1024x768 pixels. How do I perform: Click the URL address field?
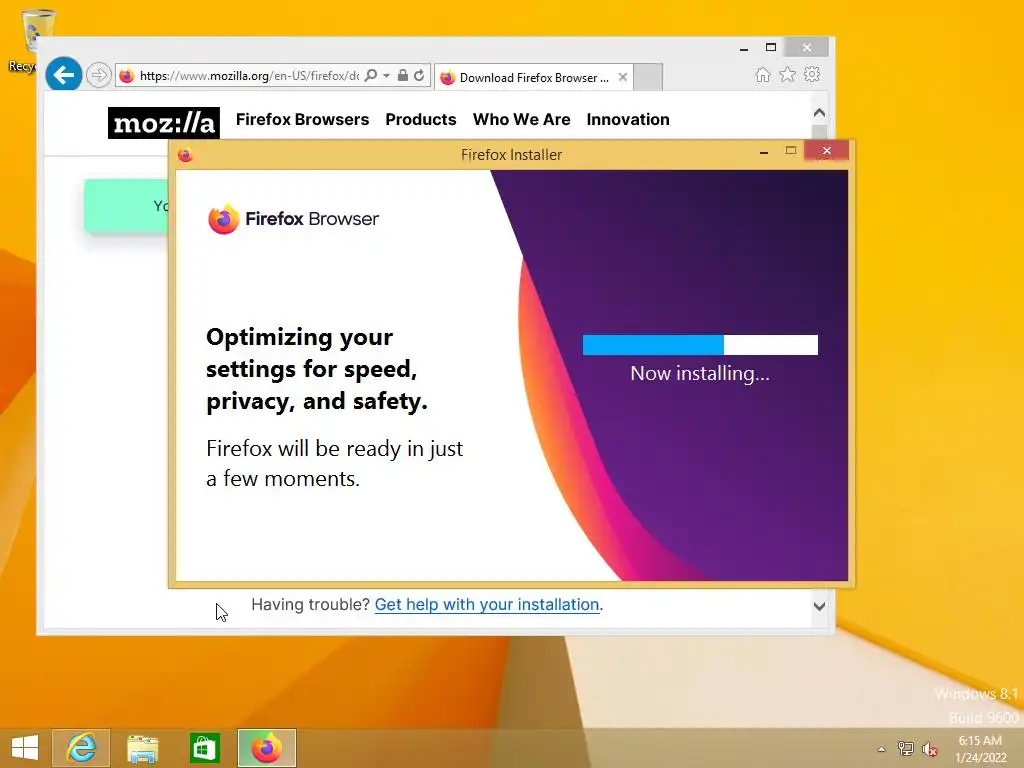coord(249,76)
